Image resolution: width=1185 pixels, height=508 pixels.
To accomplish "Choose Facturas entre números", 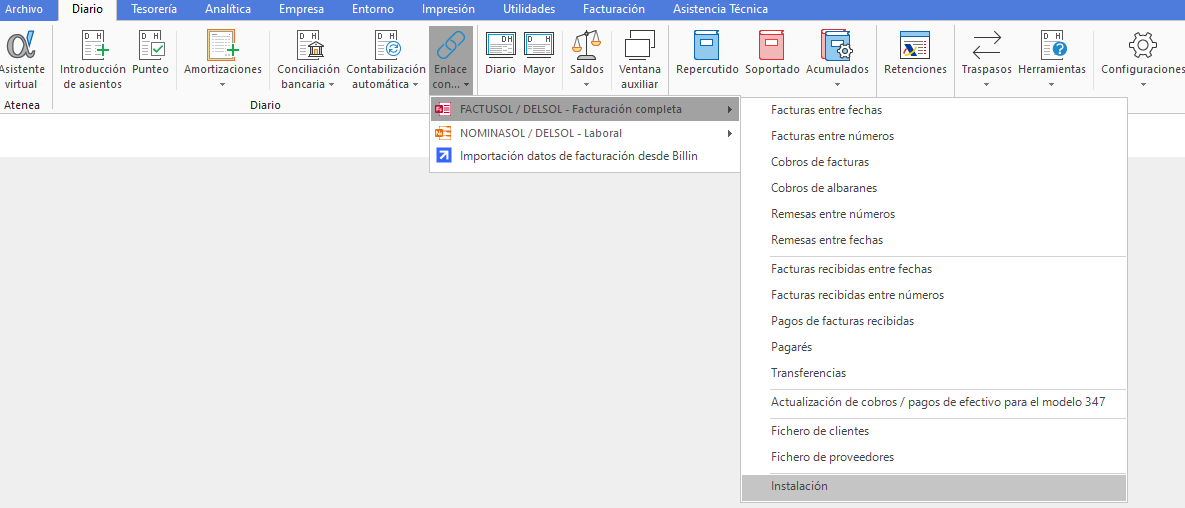I will pyautogui.click(x=934, y=136).
